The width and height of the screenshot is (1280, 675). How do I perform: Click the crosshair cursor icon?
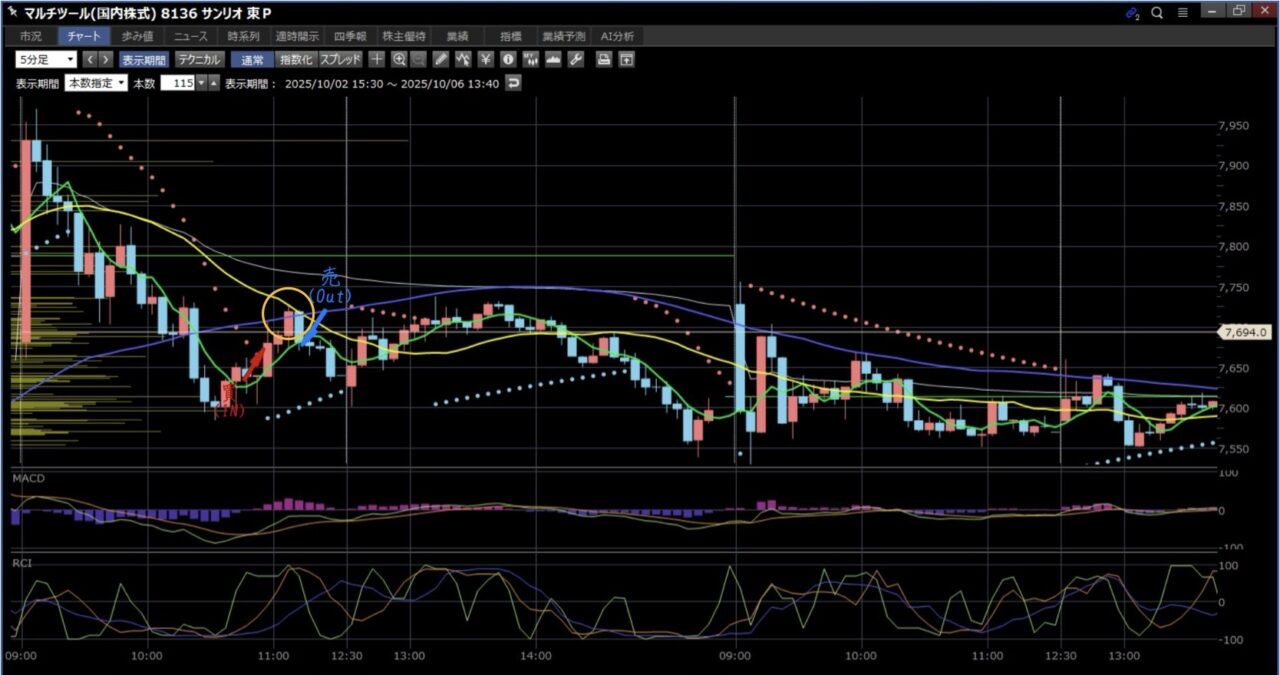[377, 59]
